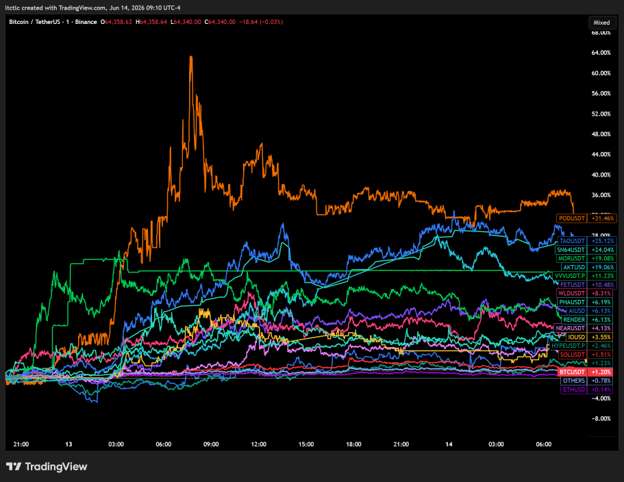The height and width of the screenshot is (482, 624).
Task: Select the TAOUSDT price label
Action: (x=572, y=241)
